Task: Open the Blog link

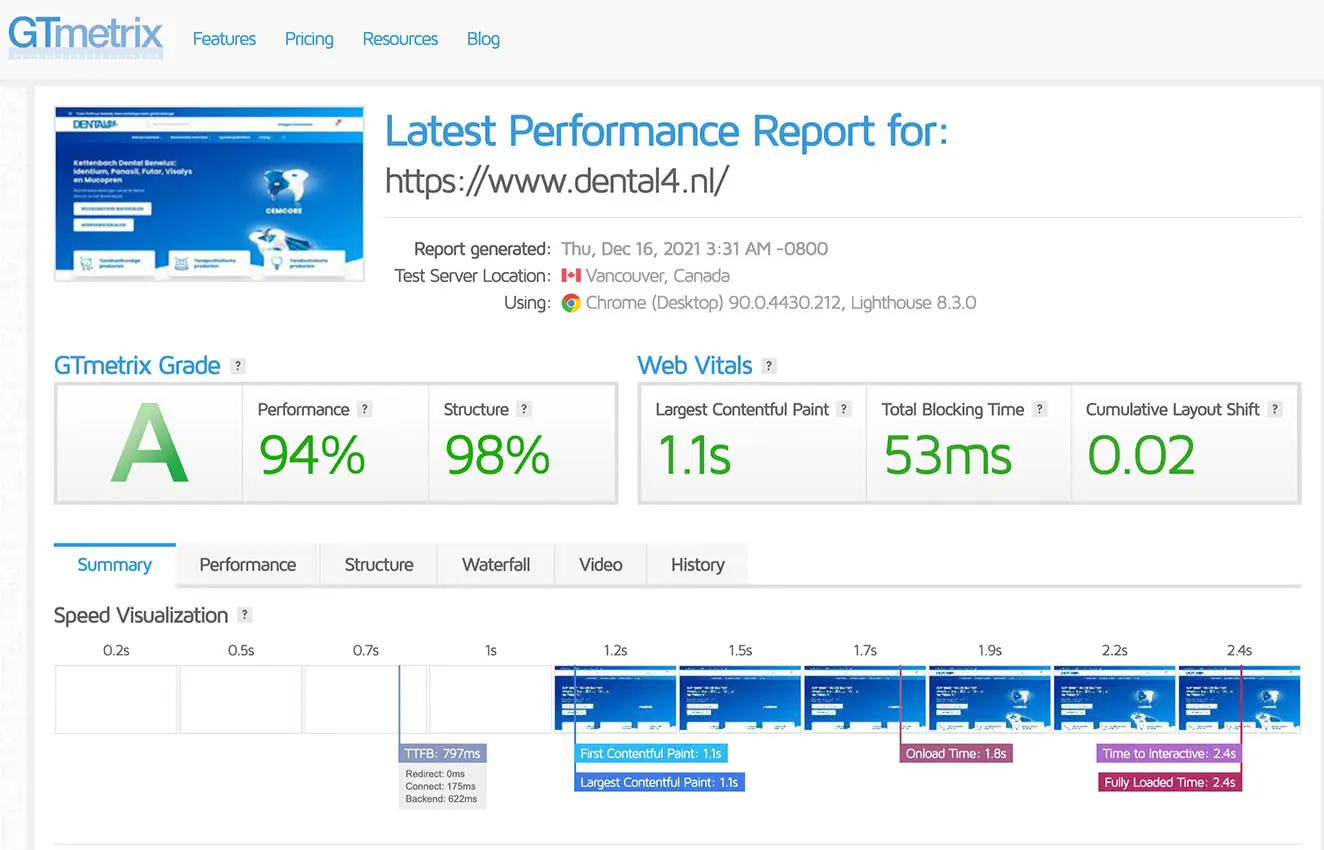Action: (x=483, y=39)
